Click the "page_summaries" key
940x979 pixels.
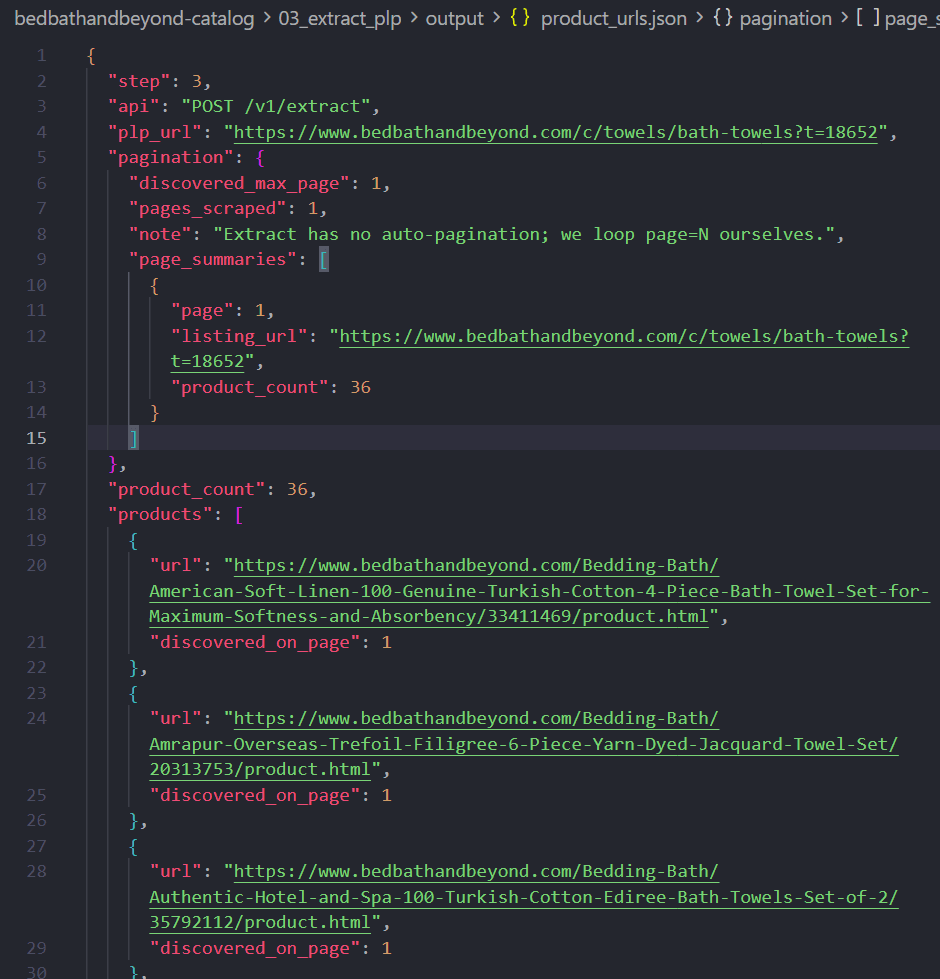[212, 260]
